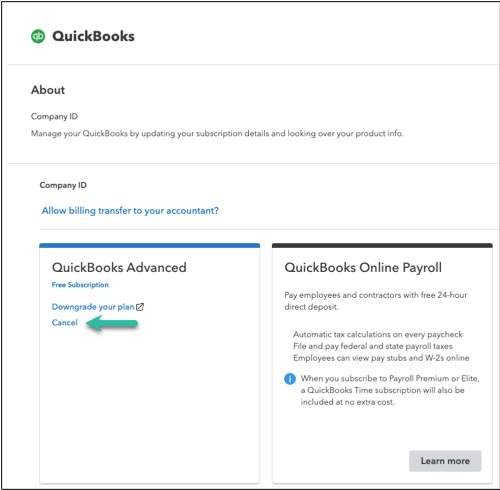Screen dimensions: 500x490
Task: Click the QuickBooks Online Payroll card title
Action: [363, 267]
